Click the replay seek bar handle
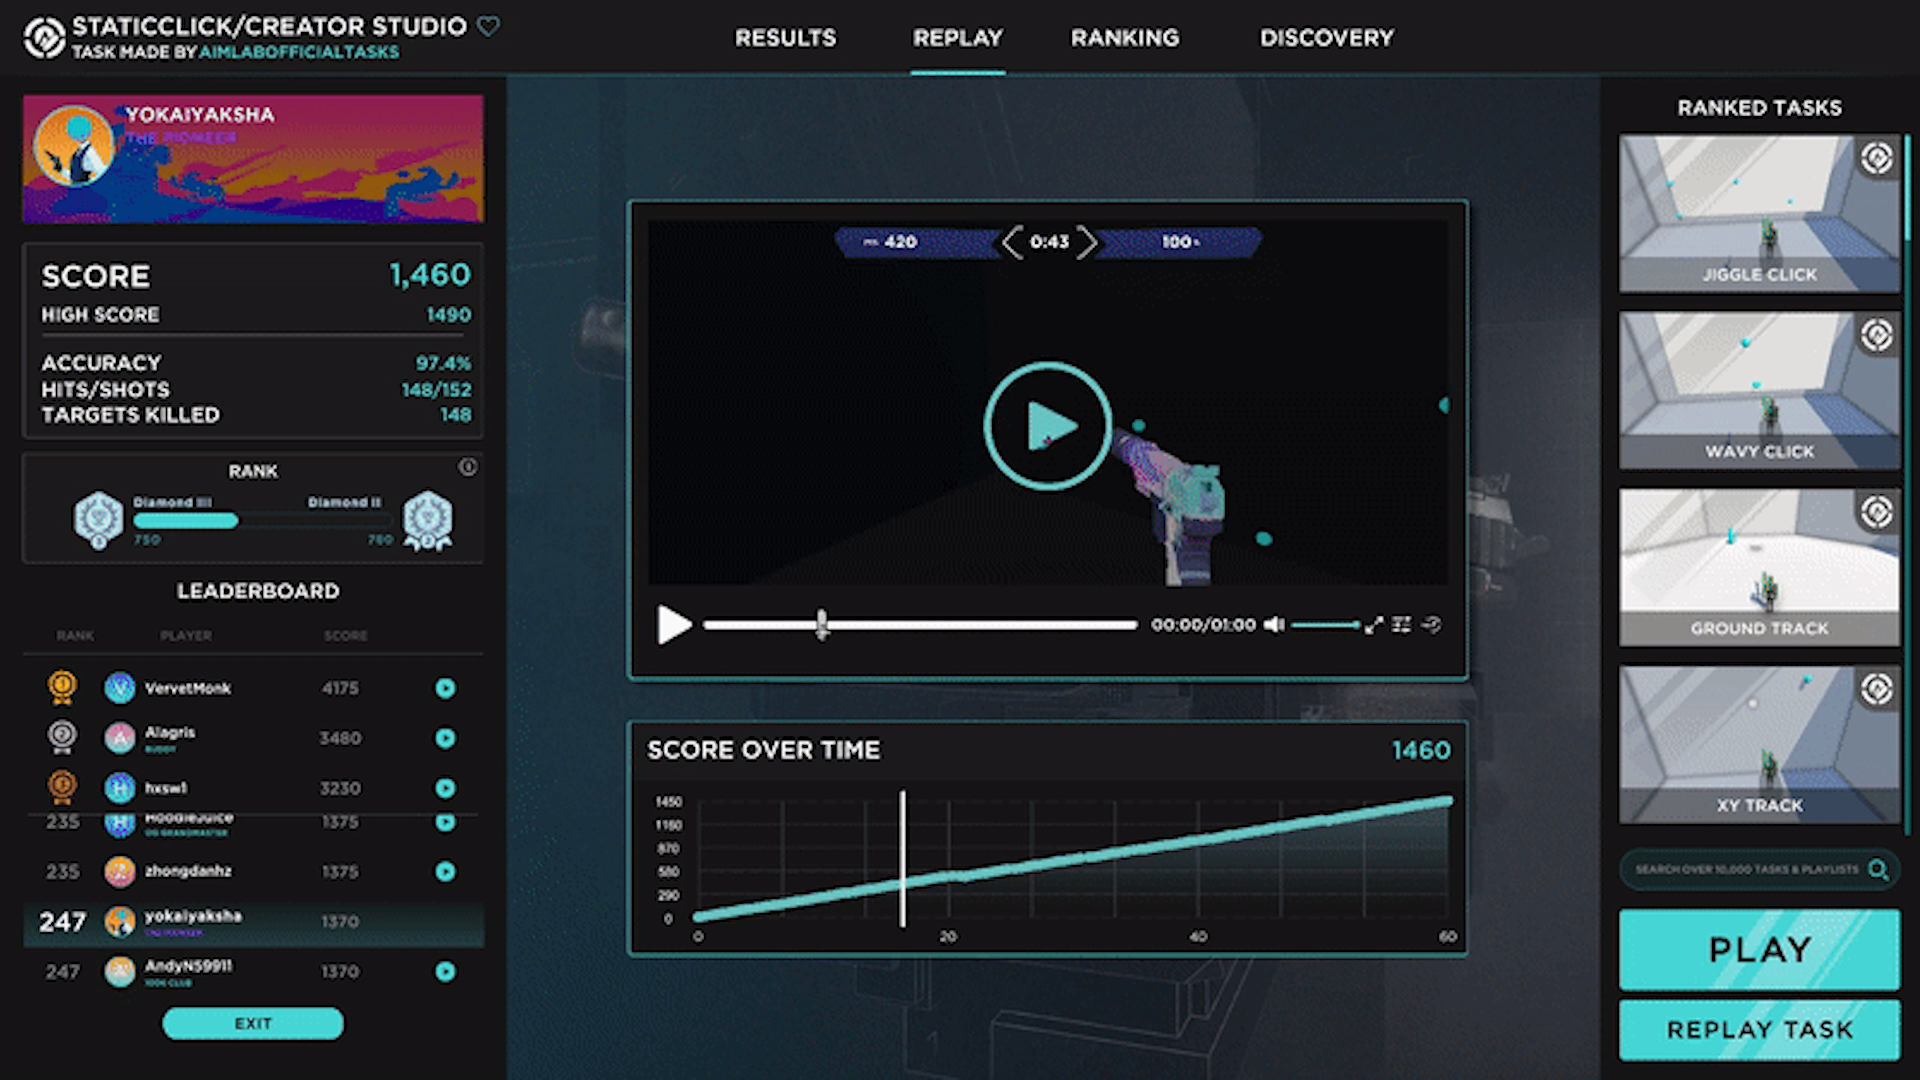 pyautogui.click(x=821, y=625)
